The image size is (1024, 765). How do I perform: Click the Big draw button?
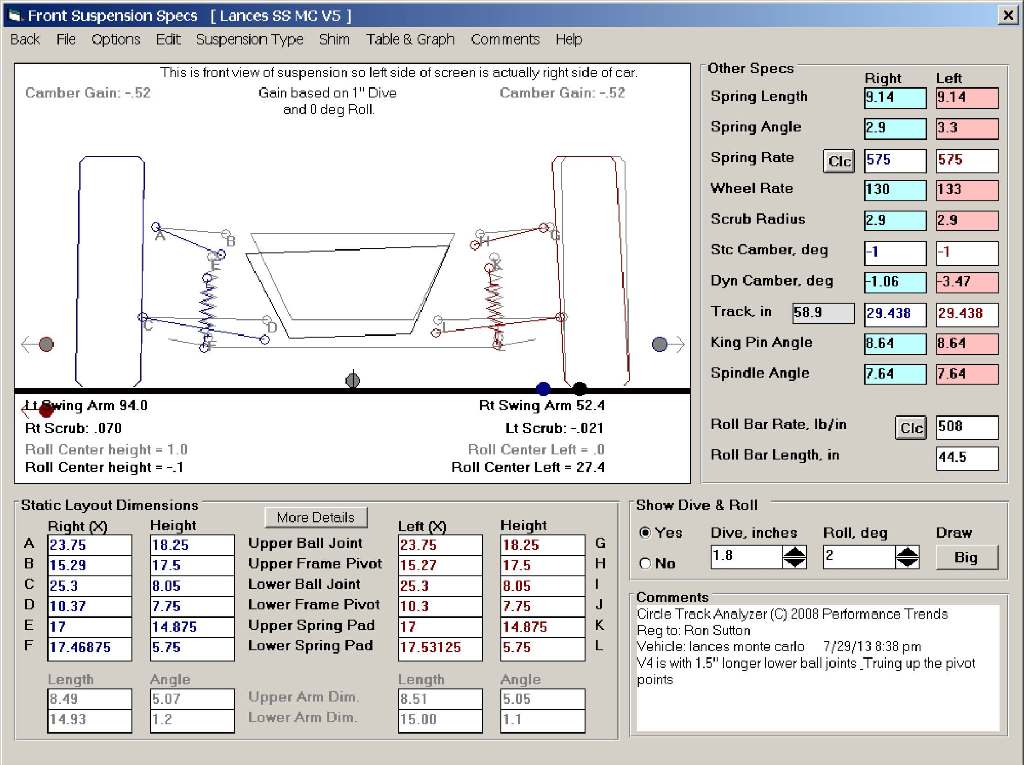click(x=967, y=557)
